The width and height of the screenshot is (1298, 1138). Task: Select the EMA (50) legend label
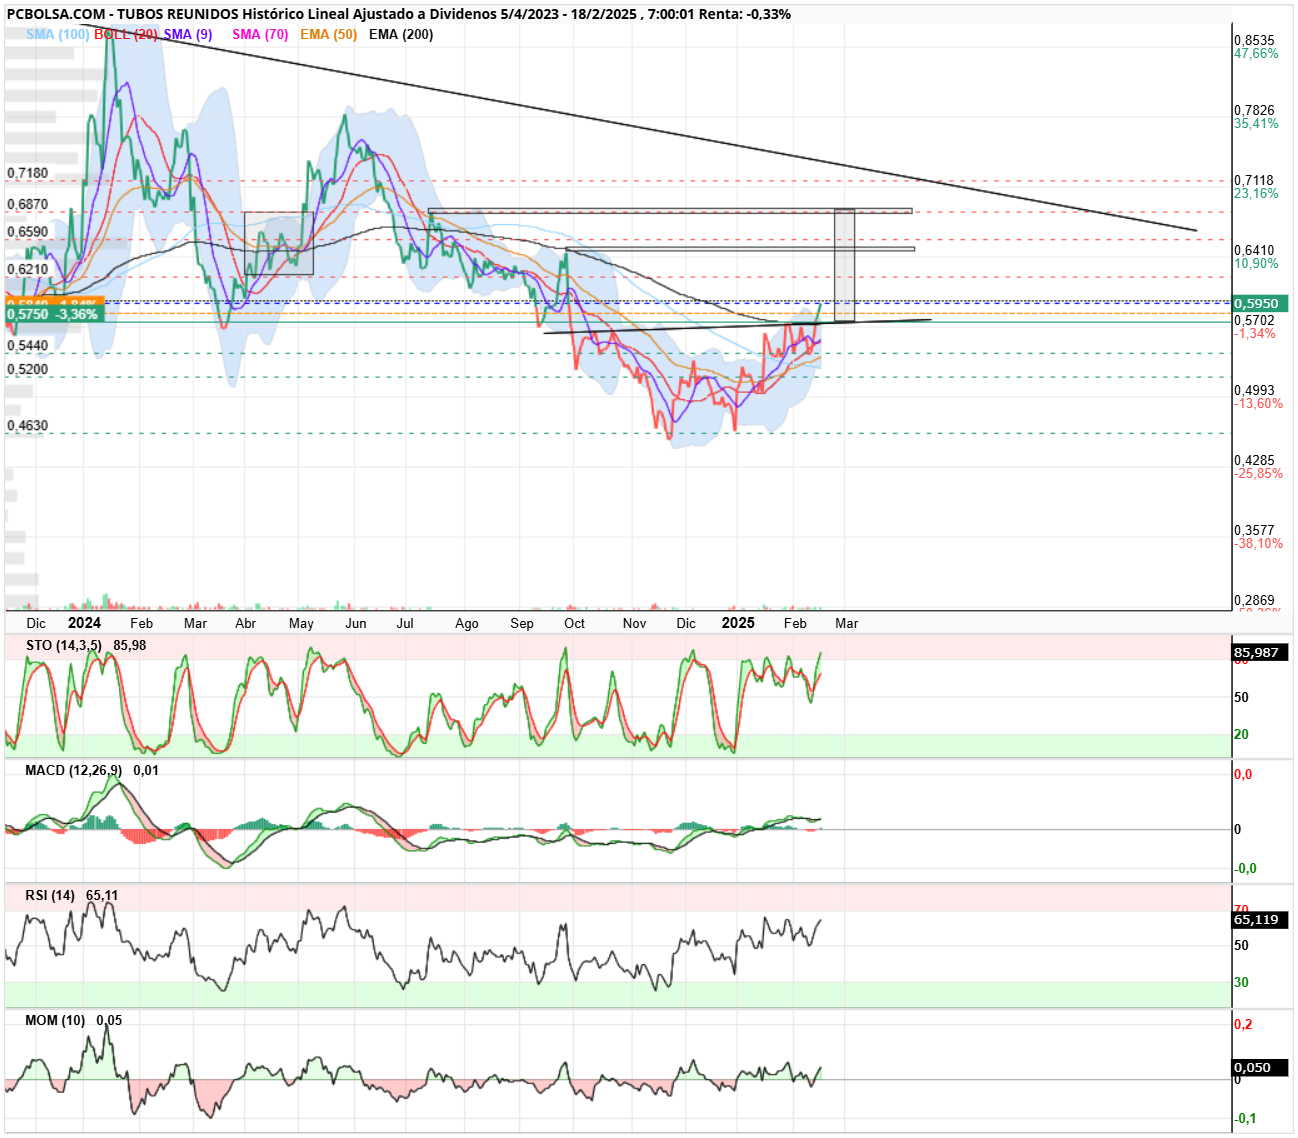tap(328, 34)
